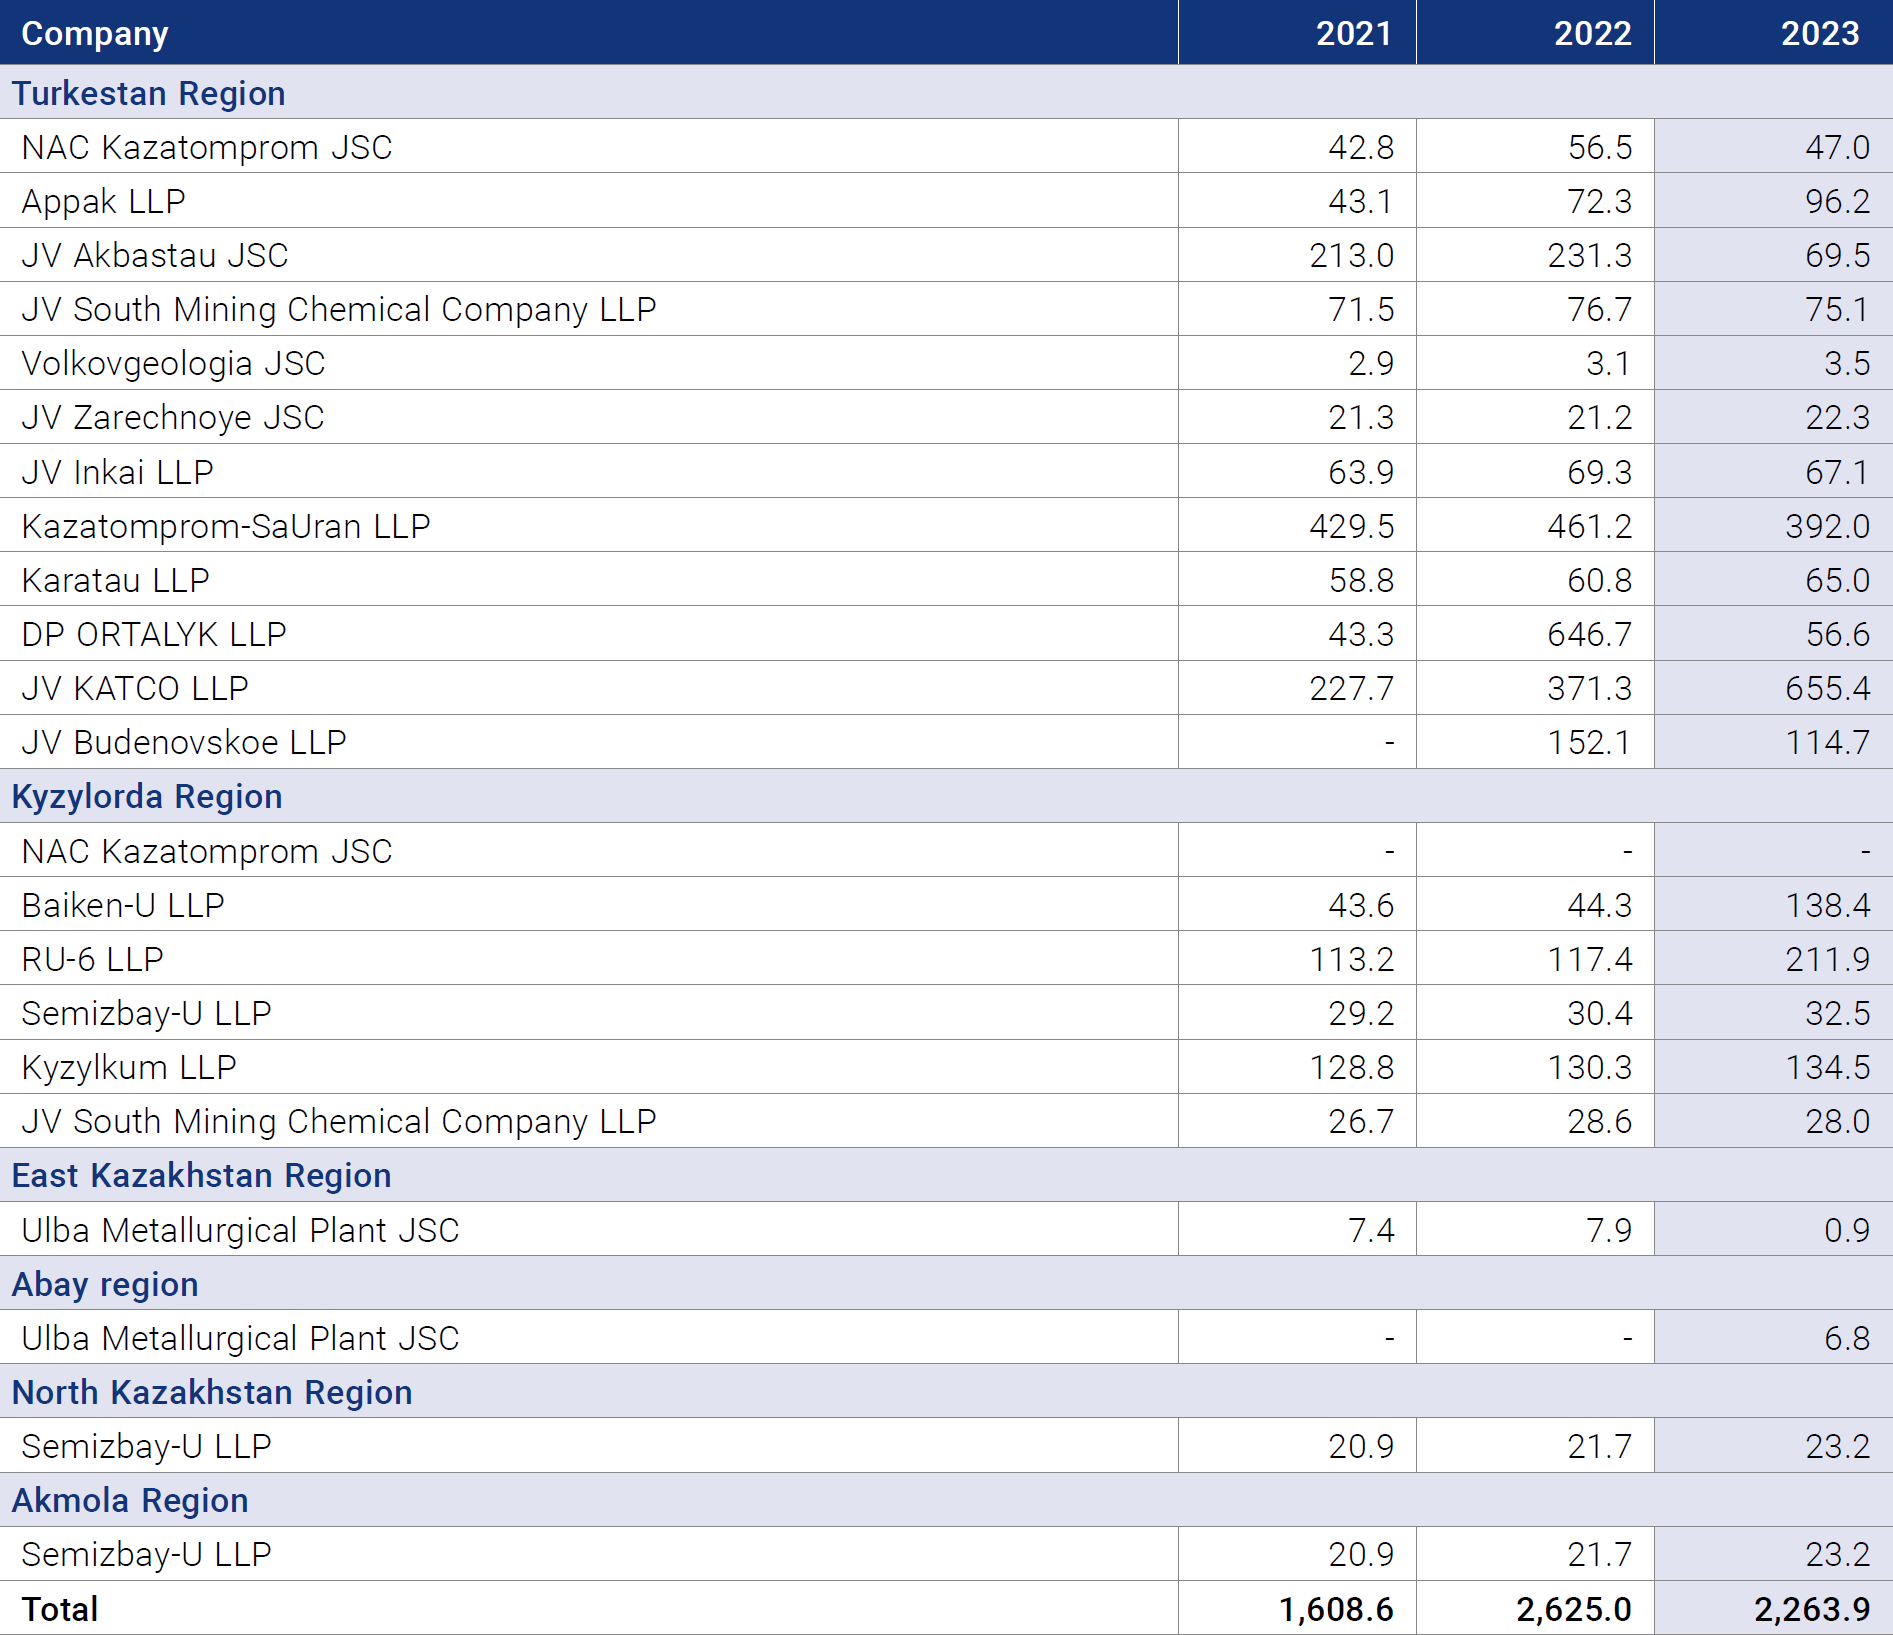Select Kyzylkum 2021 value 128.8

pyautogui.click(x=1352, y=1067)
